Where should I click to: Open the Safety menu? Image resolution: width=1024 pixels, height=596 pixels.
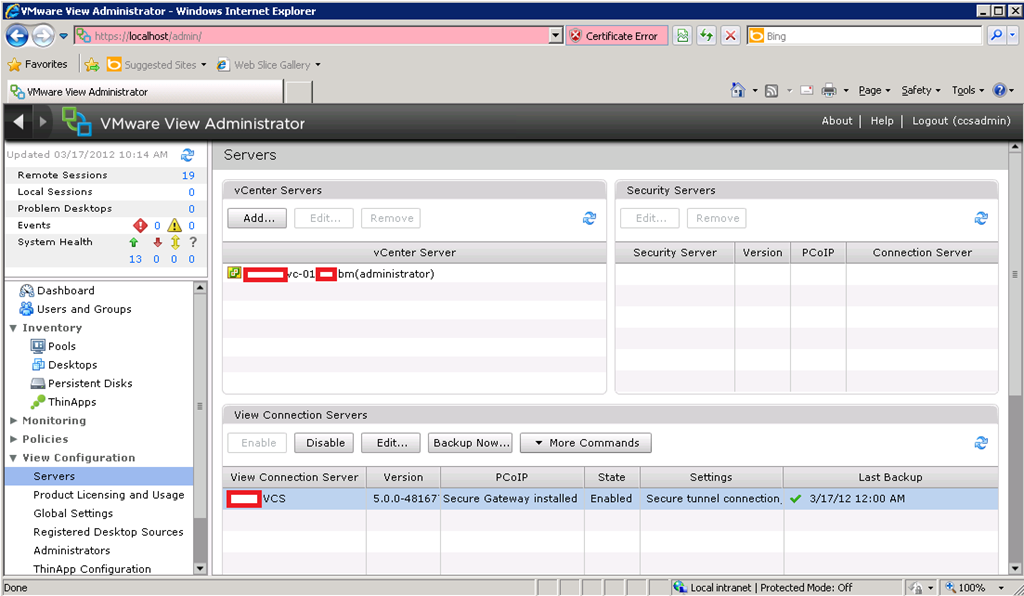[x=921, y=90]
